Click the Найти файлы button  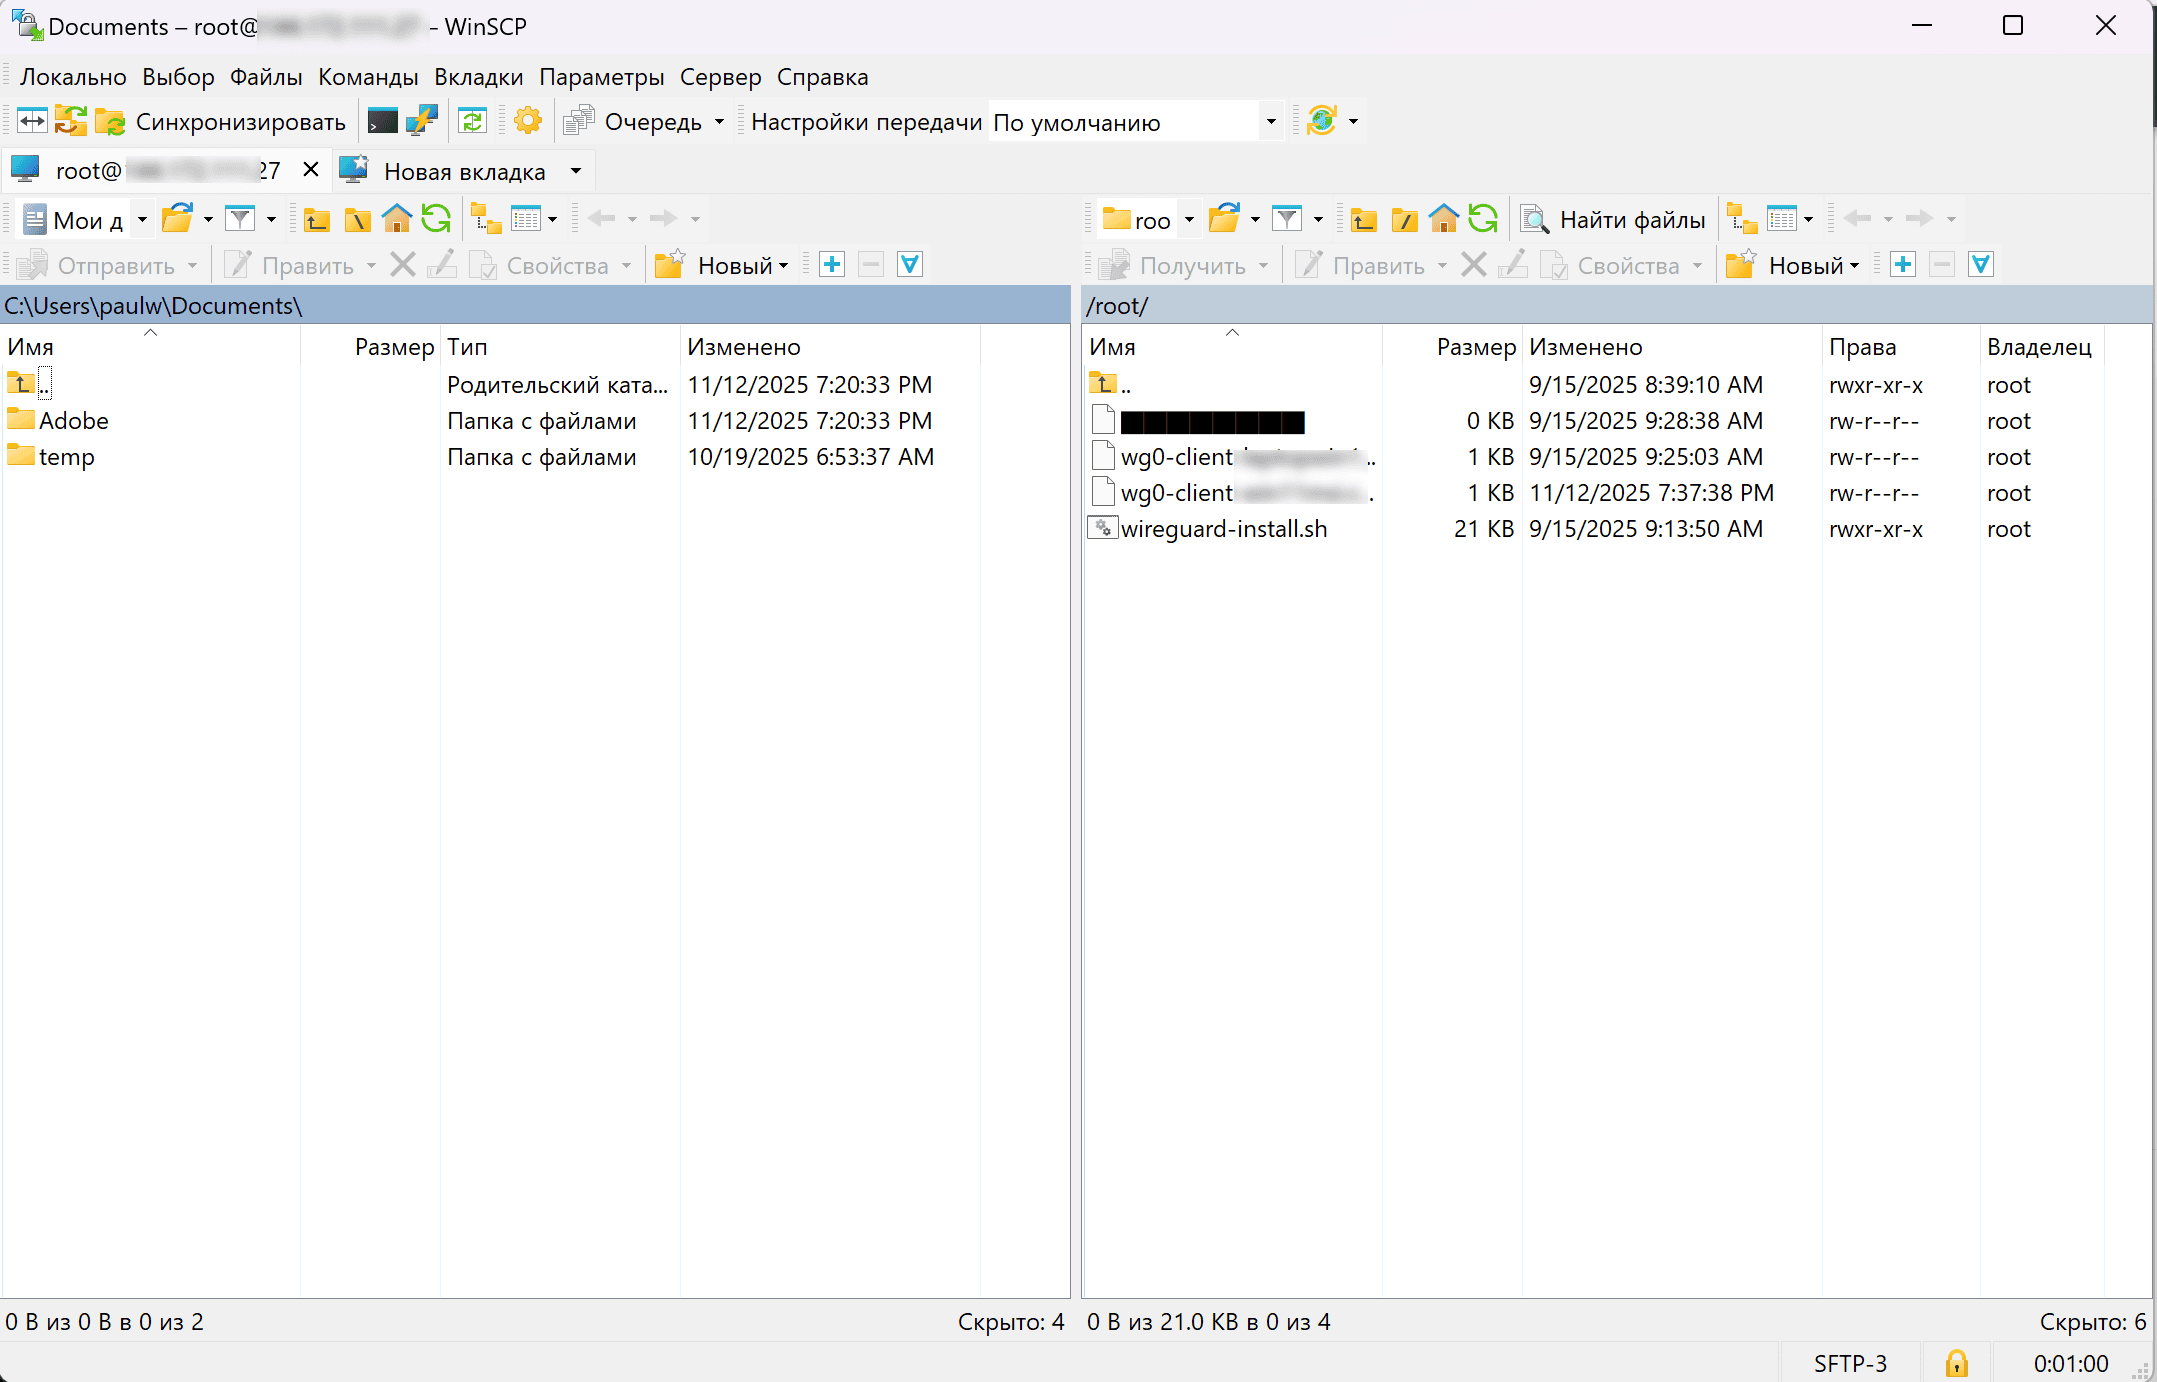coord(1614,219)
